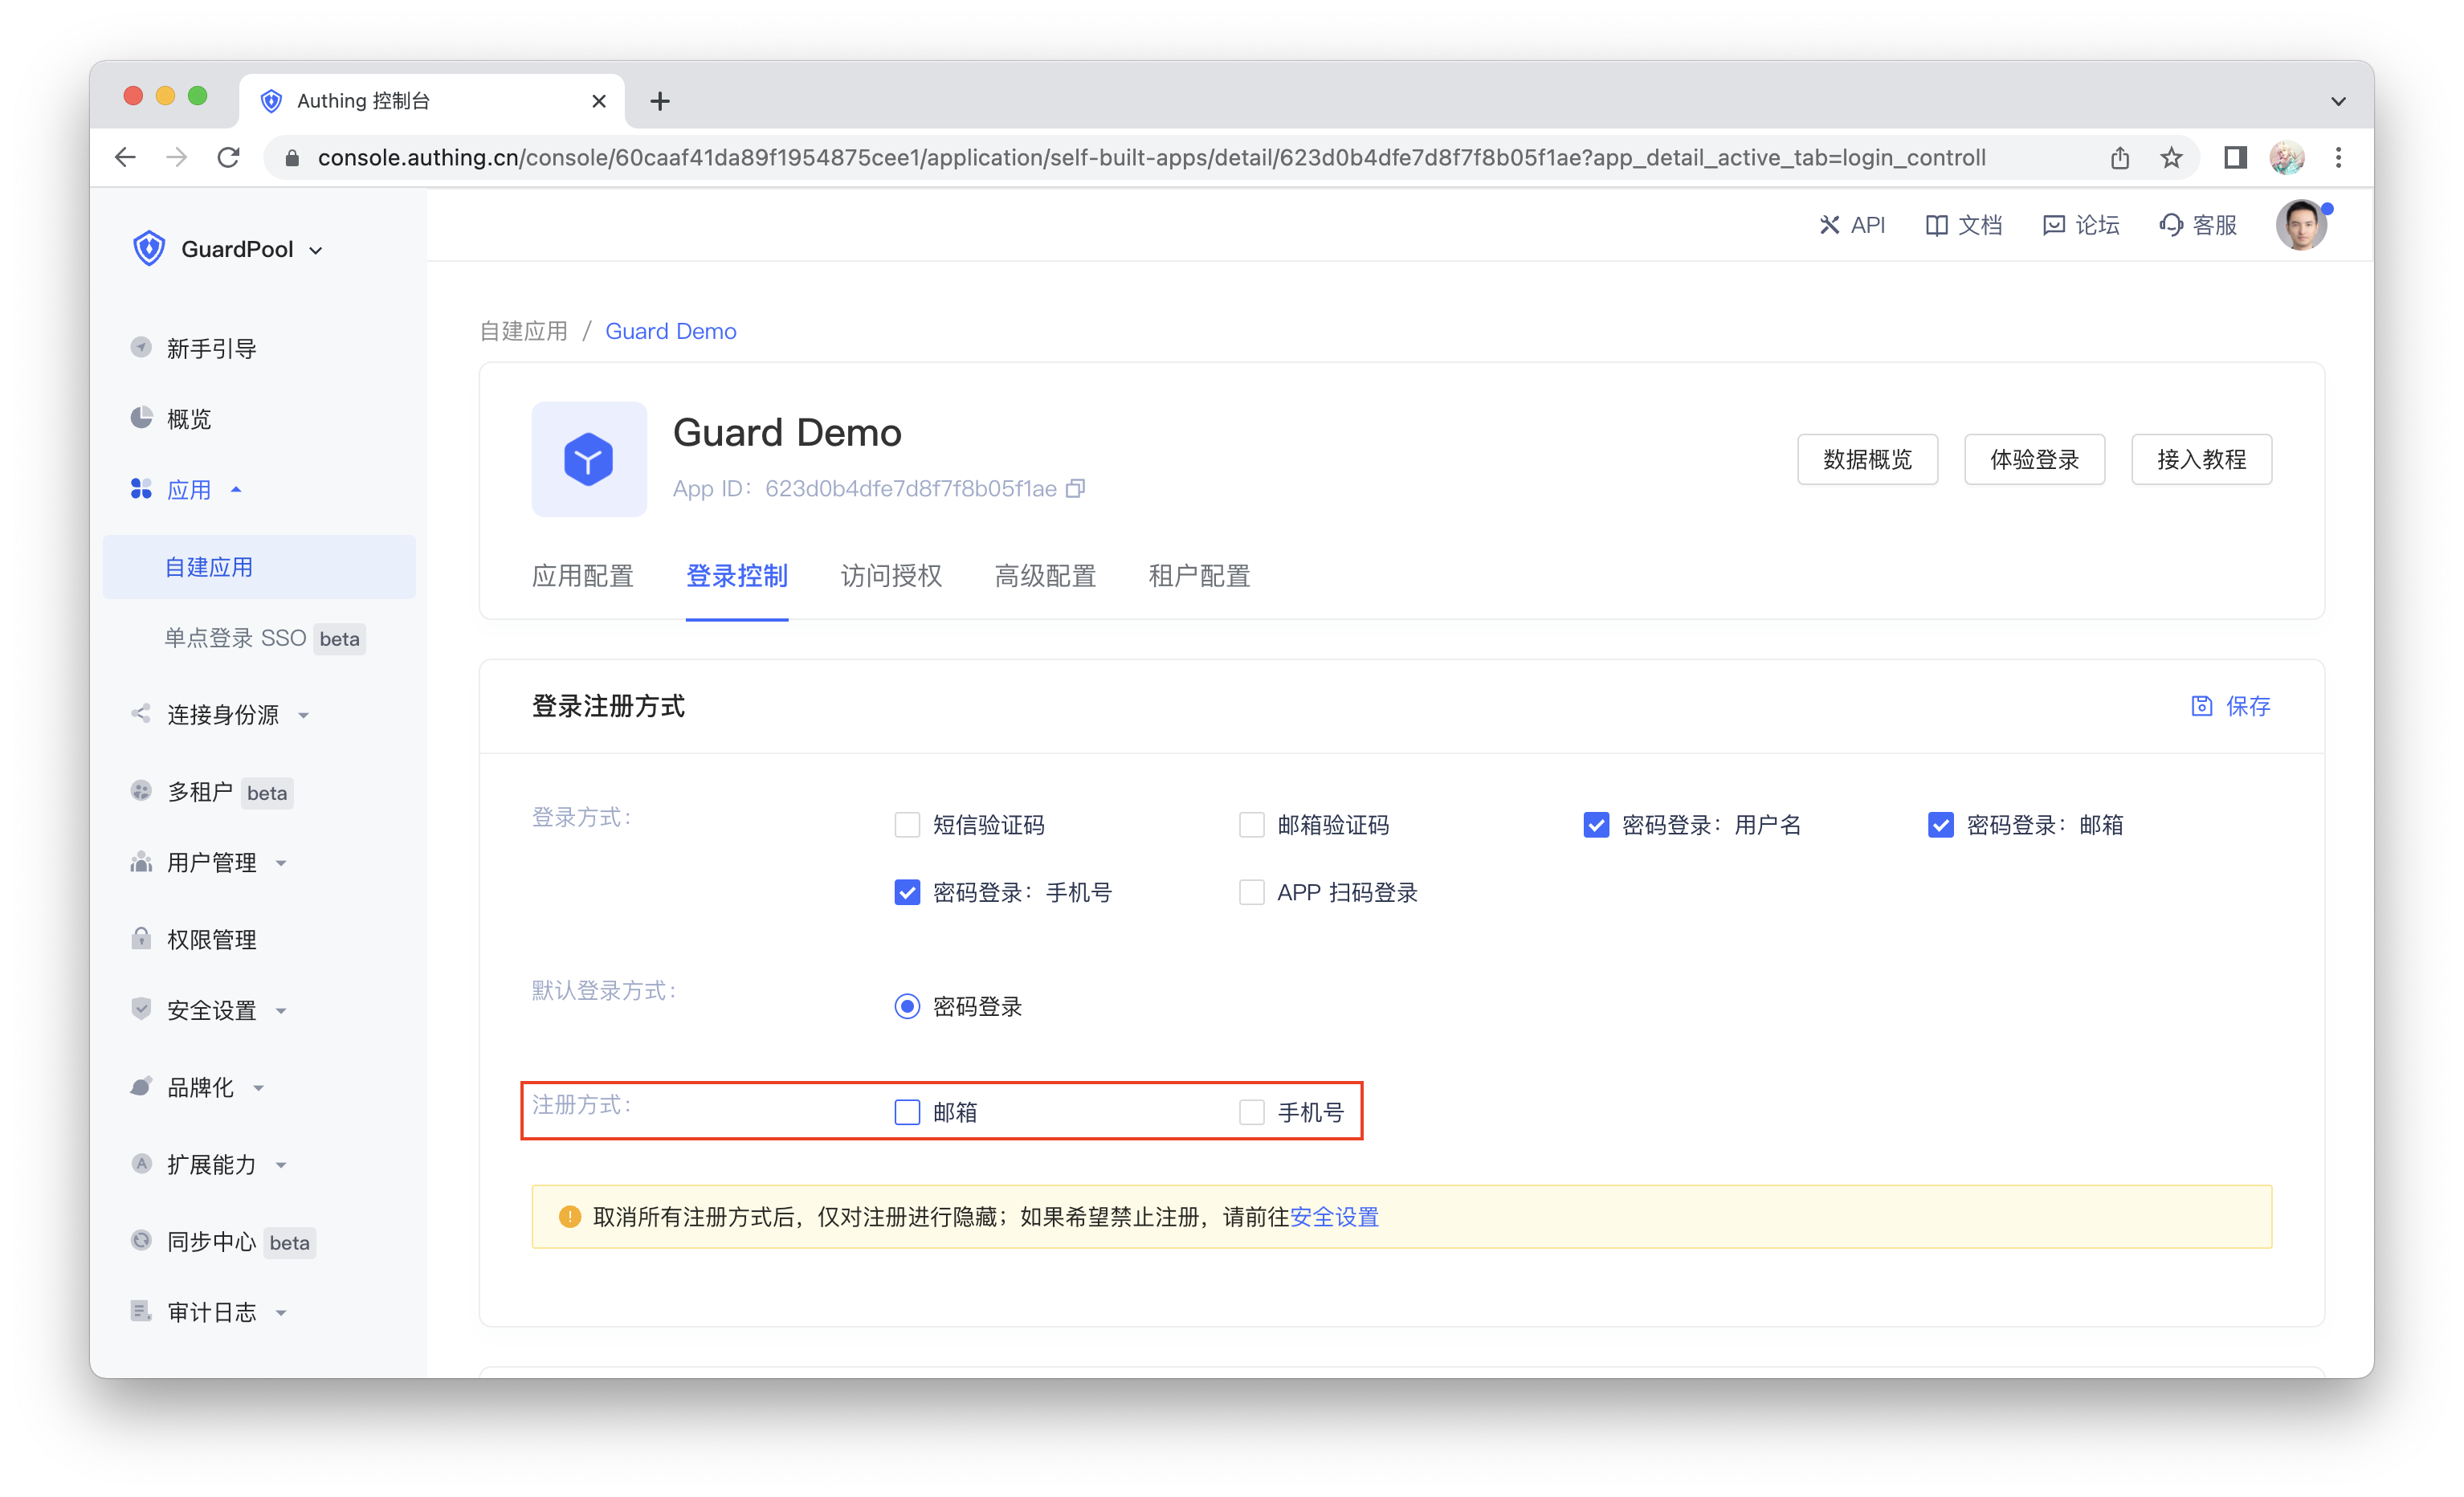2464x1497 pixels.
Task: Uncheck 密码登录：用户名 checkbox
Action: click(x=1596, y=825)
